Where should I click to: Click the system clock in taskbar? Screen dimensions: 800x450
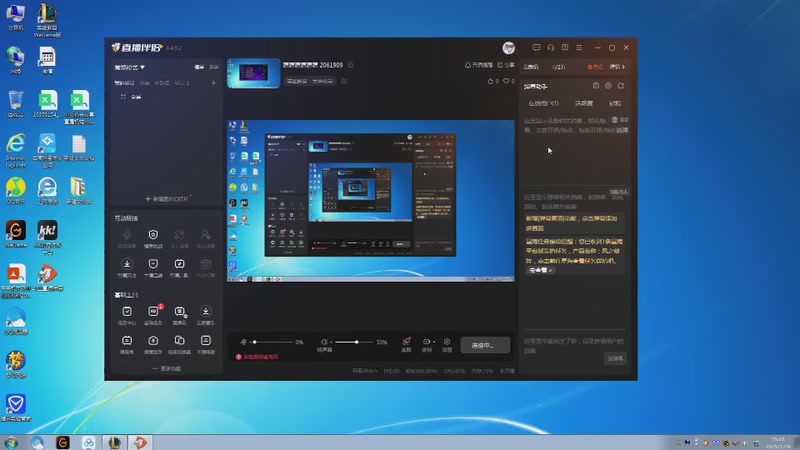pos(778,442)
